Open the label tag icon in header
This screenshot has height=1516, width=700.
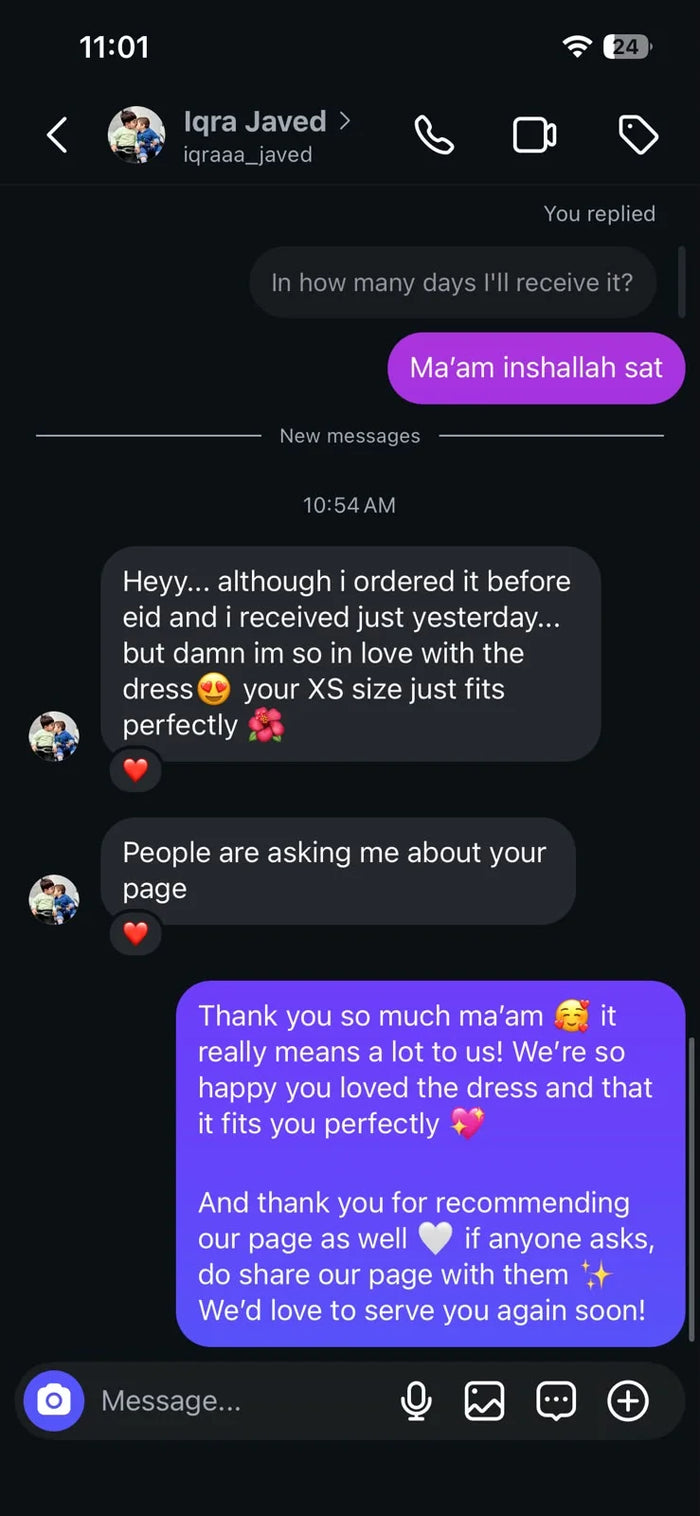click(x=638, y=135)
